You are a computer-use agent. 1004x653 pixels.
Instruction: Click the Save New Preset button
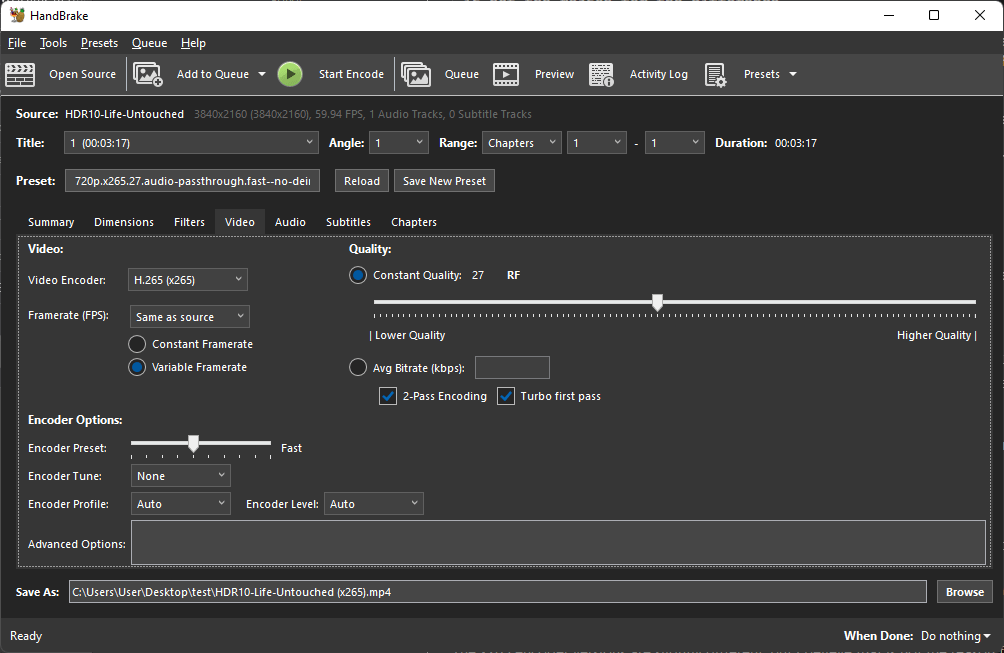[x=444, y=180]
